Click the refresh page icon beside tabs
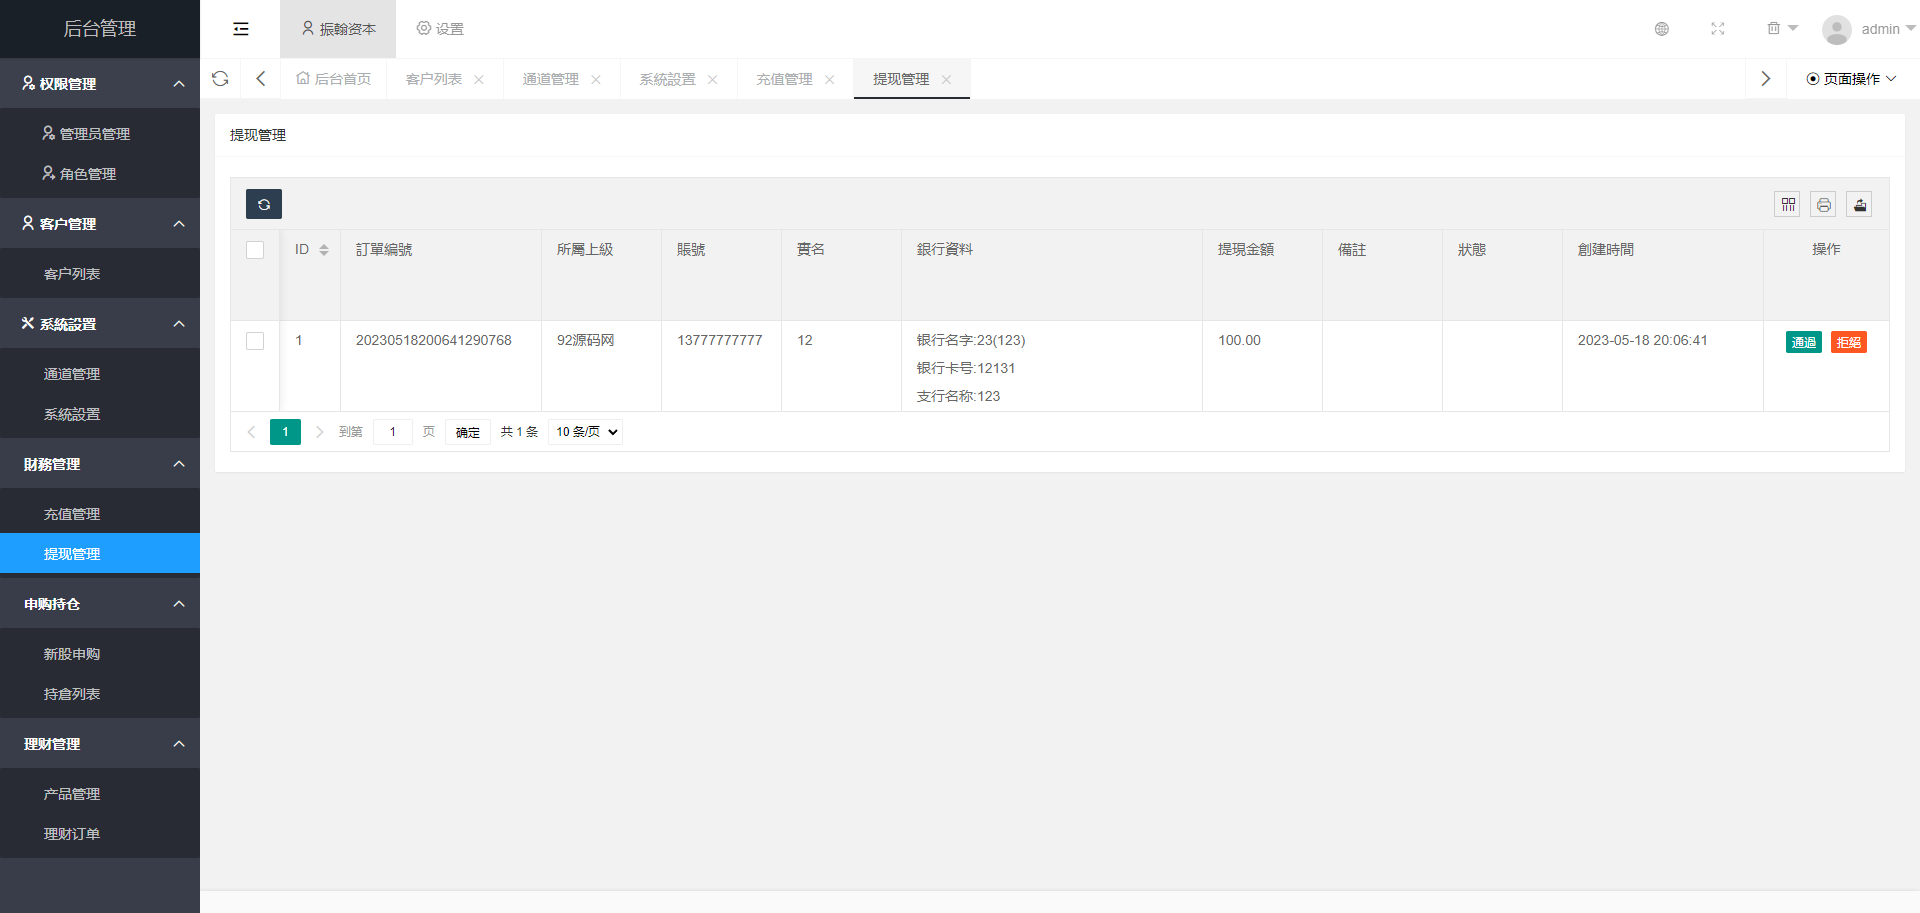The height and width of the screenshot is (913, 1920). click(220, 79)
